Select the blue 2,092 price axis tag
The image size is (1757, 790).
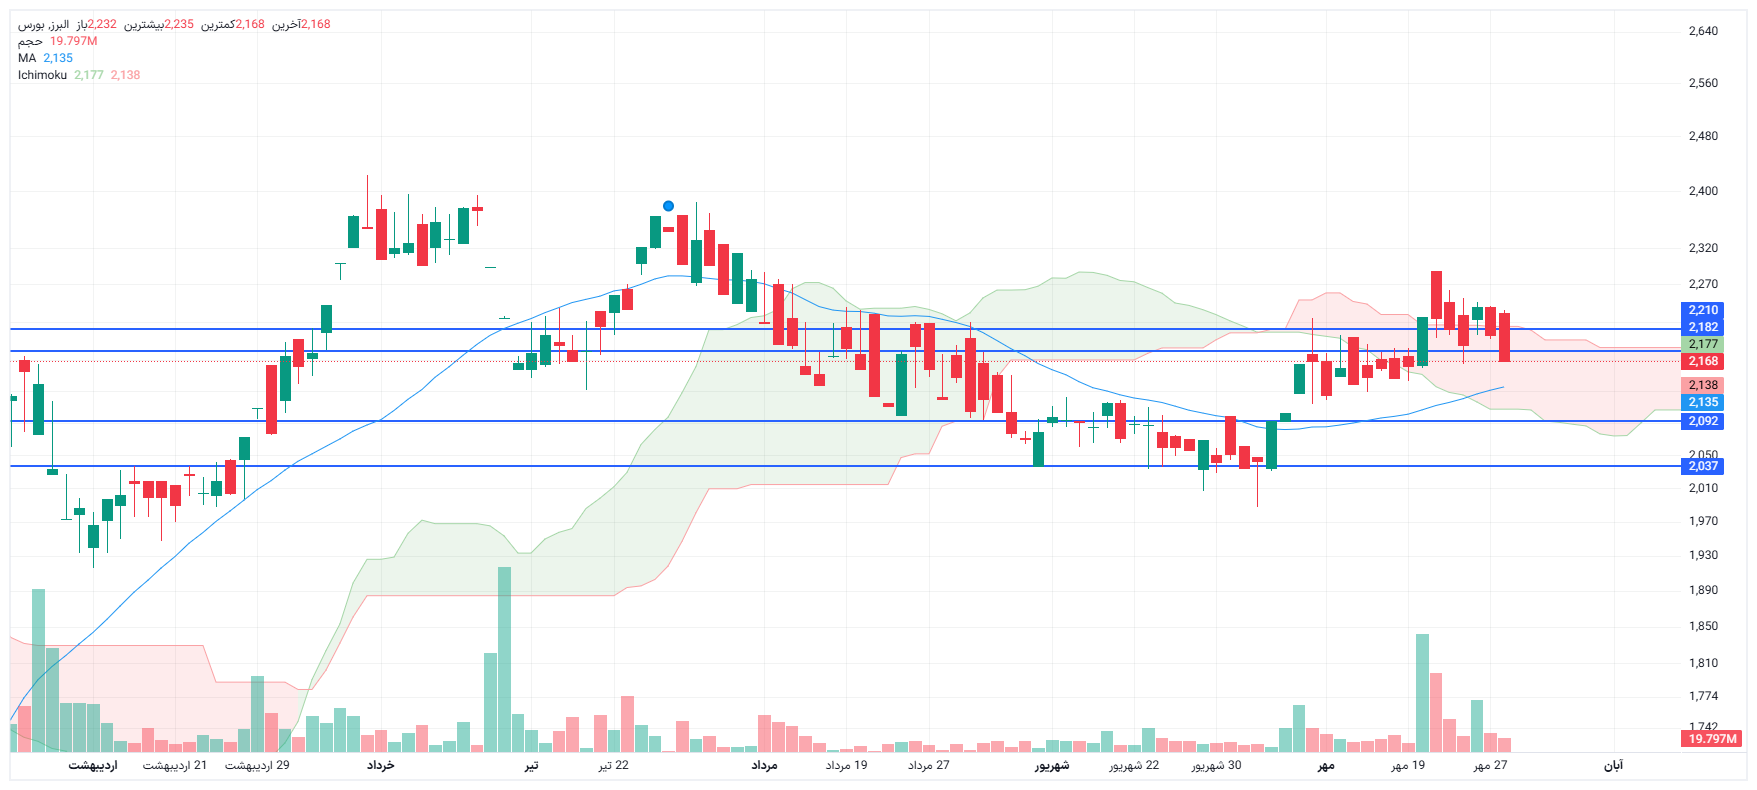[x=1703, y=421]
